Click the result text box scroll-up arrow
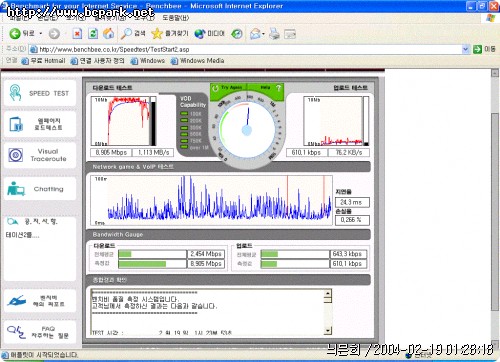 328,293
